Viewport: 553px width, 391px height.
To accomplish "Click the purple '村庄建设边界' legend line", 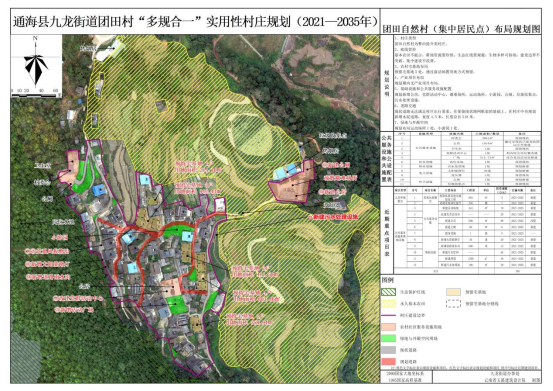I will tap(388, 315).
